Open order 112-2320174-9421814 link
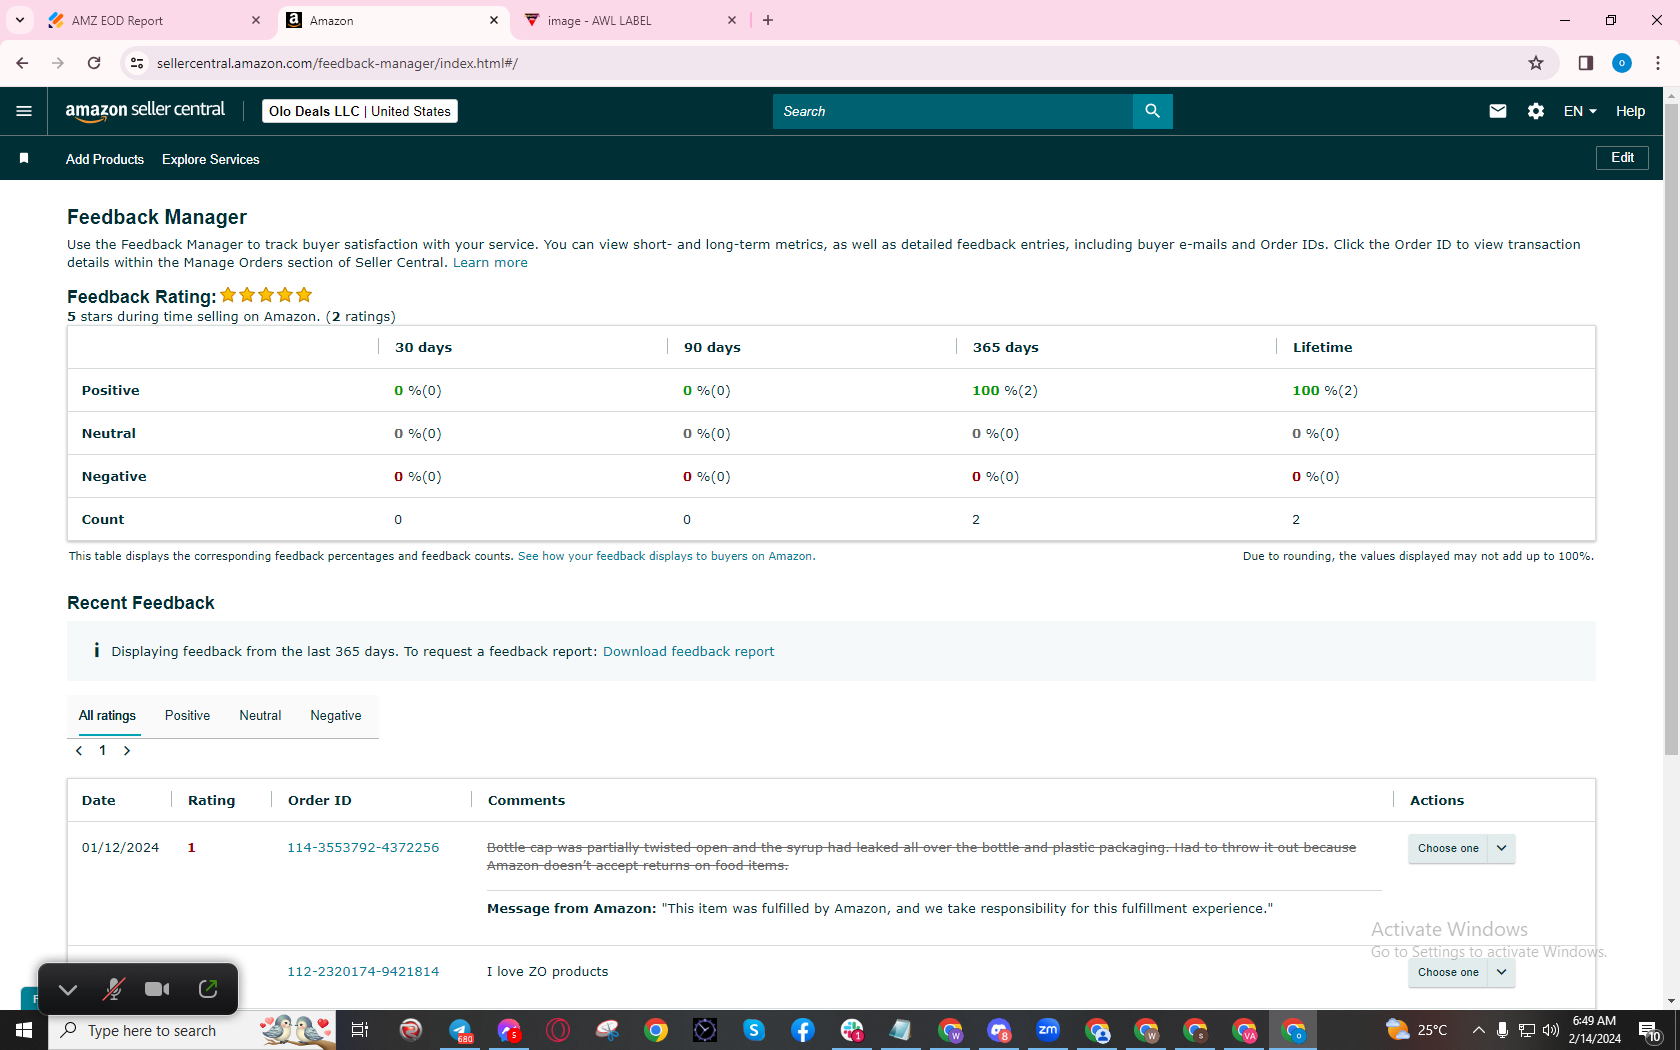This screenshot has height=1050, width=1680. click(x=363, y=972)
